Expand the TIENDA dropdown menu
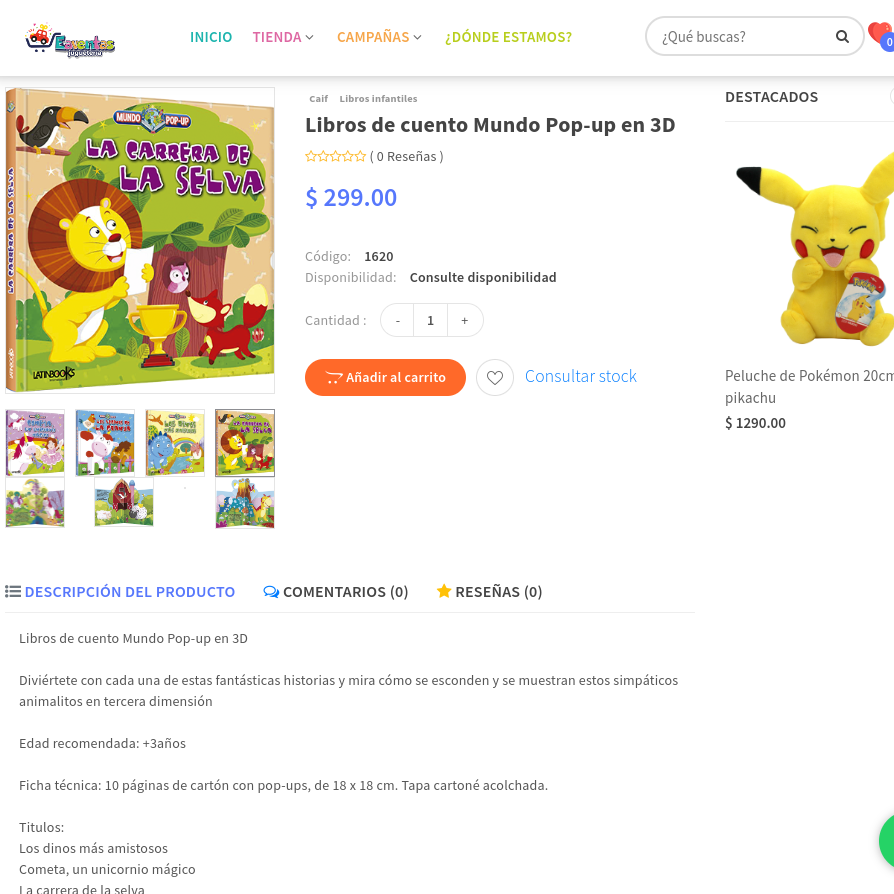Screen dimensions: 894x894 (x=283, y=37)
